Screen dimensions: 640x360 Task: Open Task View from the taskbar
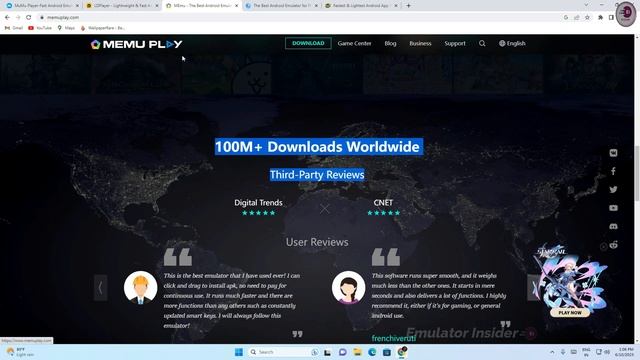[x=327, y=352]
